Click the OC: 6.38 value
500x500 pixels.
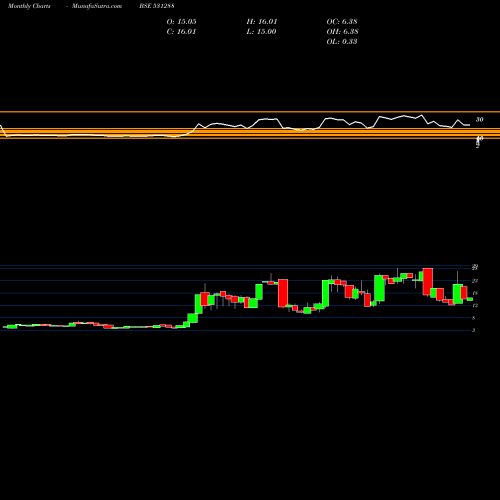coord(342,22)
